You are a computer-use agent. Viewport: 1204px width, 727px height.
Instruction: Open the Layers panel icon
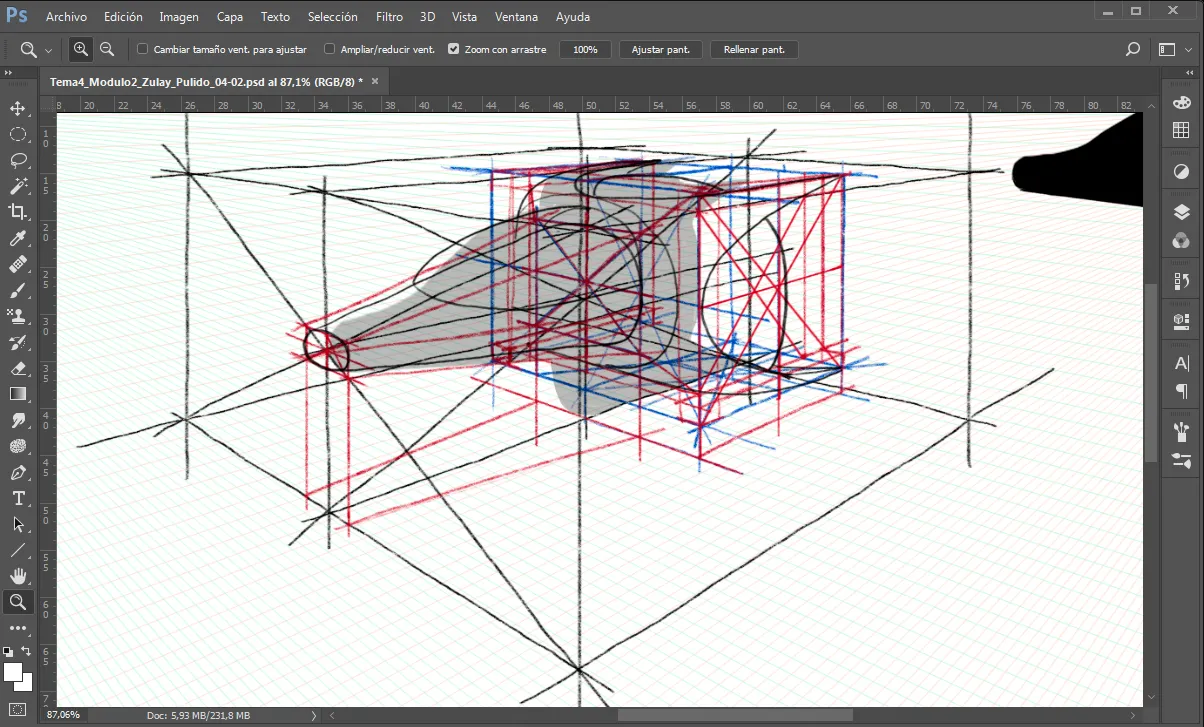tap(1181, 212)
